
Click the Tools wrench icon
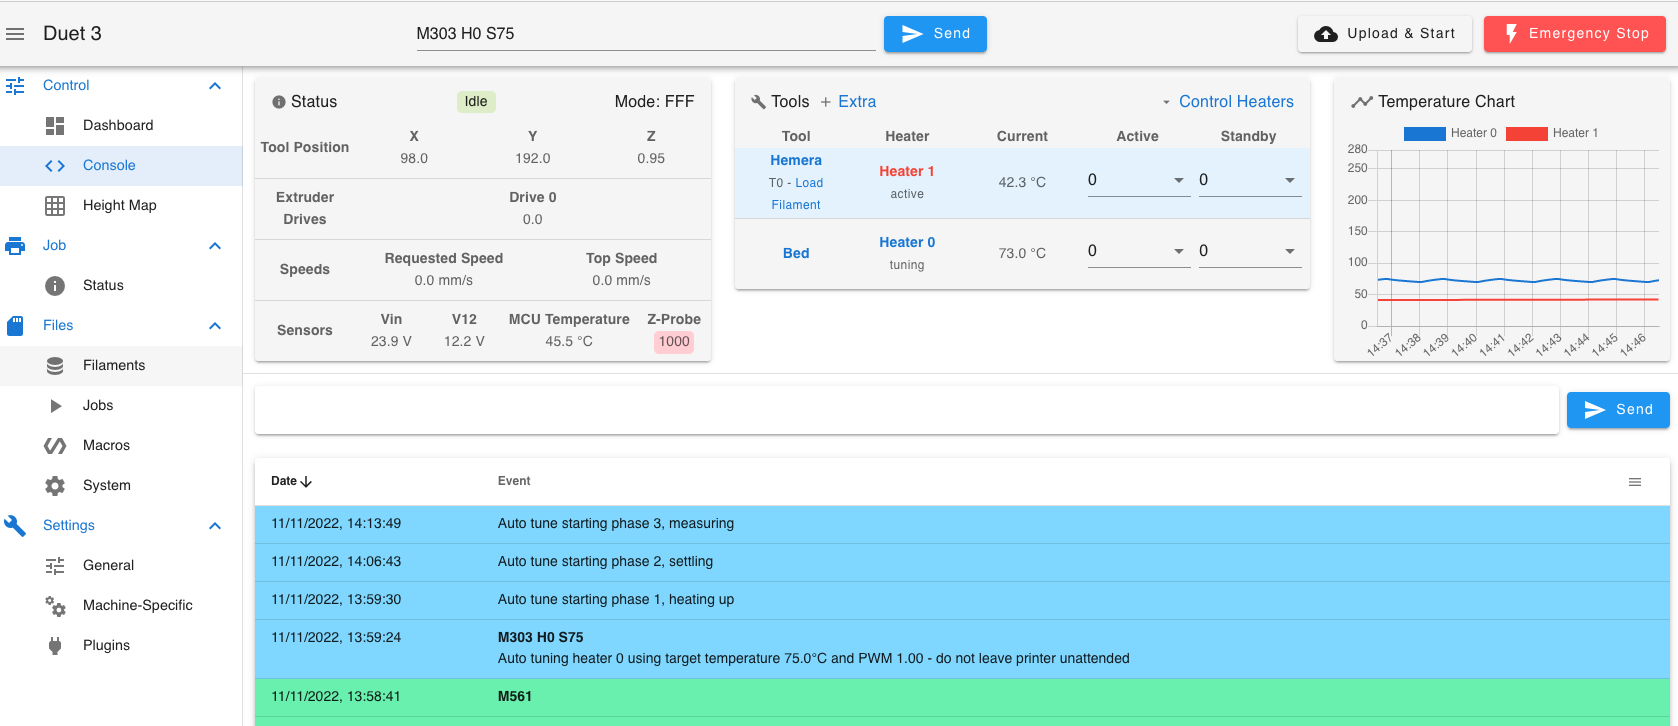758,102
